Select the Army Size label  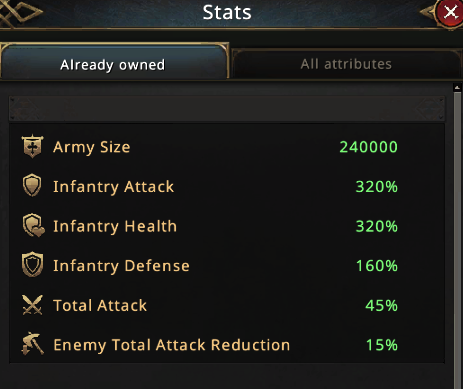pos(92,147)
